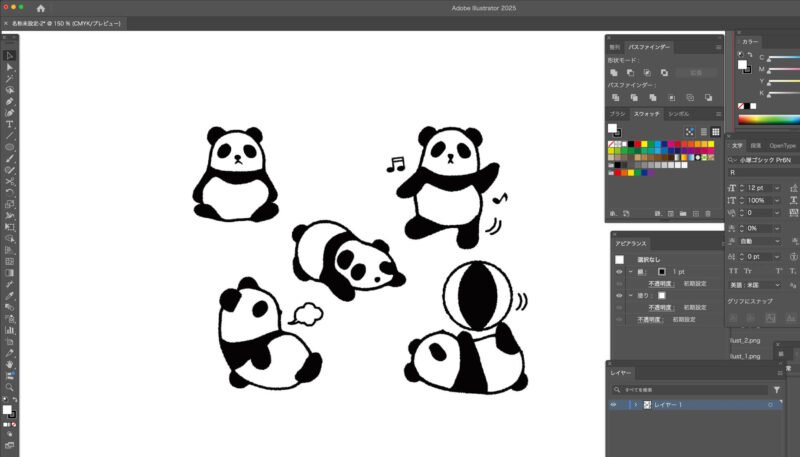Toggle visibility of the stroke (線) attribute
The image size is (800, 457).
point(618,272)
